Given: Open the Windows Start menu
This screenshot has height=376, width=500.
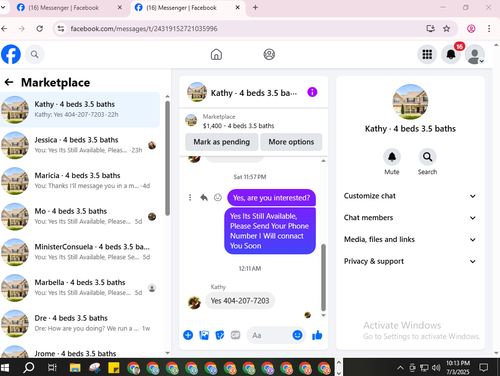Looking at the screenshot, I should (x=5, y=368).
